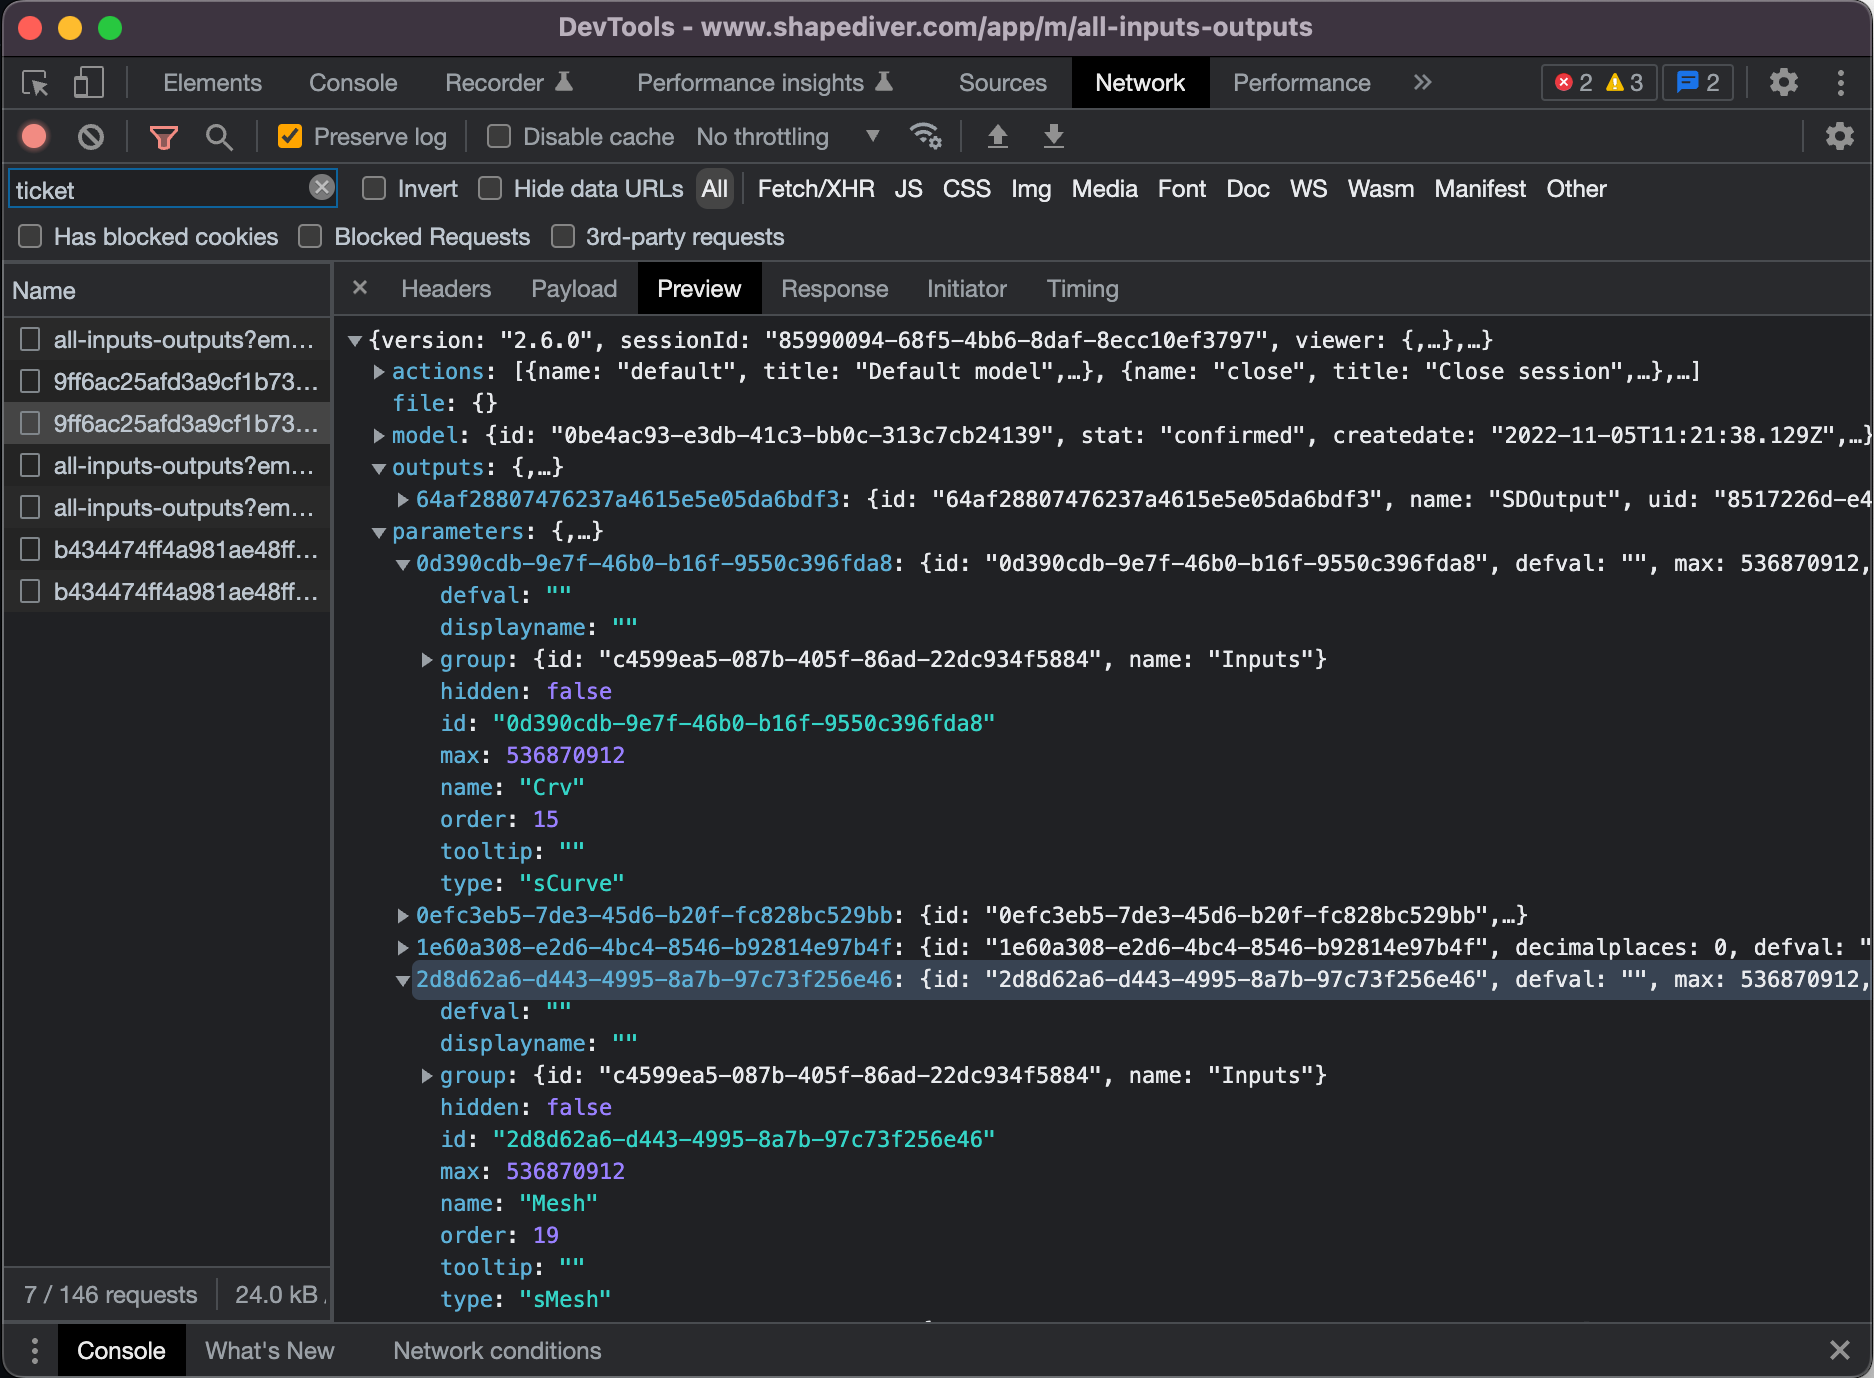Click the import HAR upload icon
The width and height of the screenshot is (1874, 1378).
click(x=997, y=137)
